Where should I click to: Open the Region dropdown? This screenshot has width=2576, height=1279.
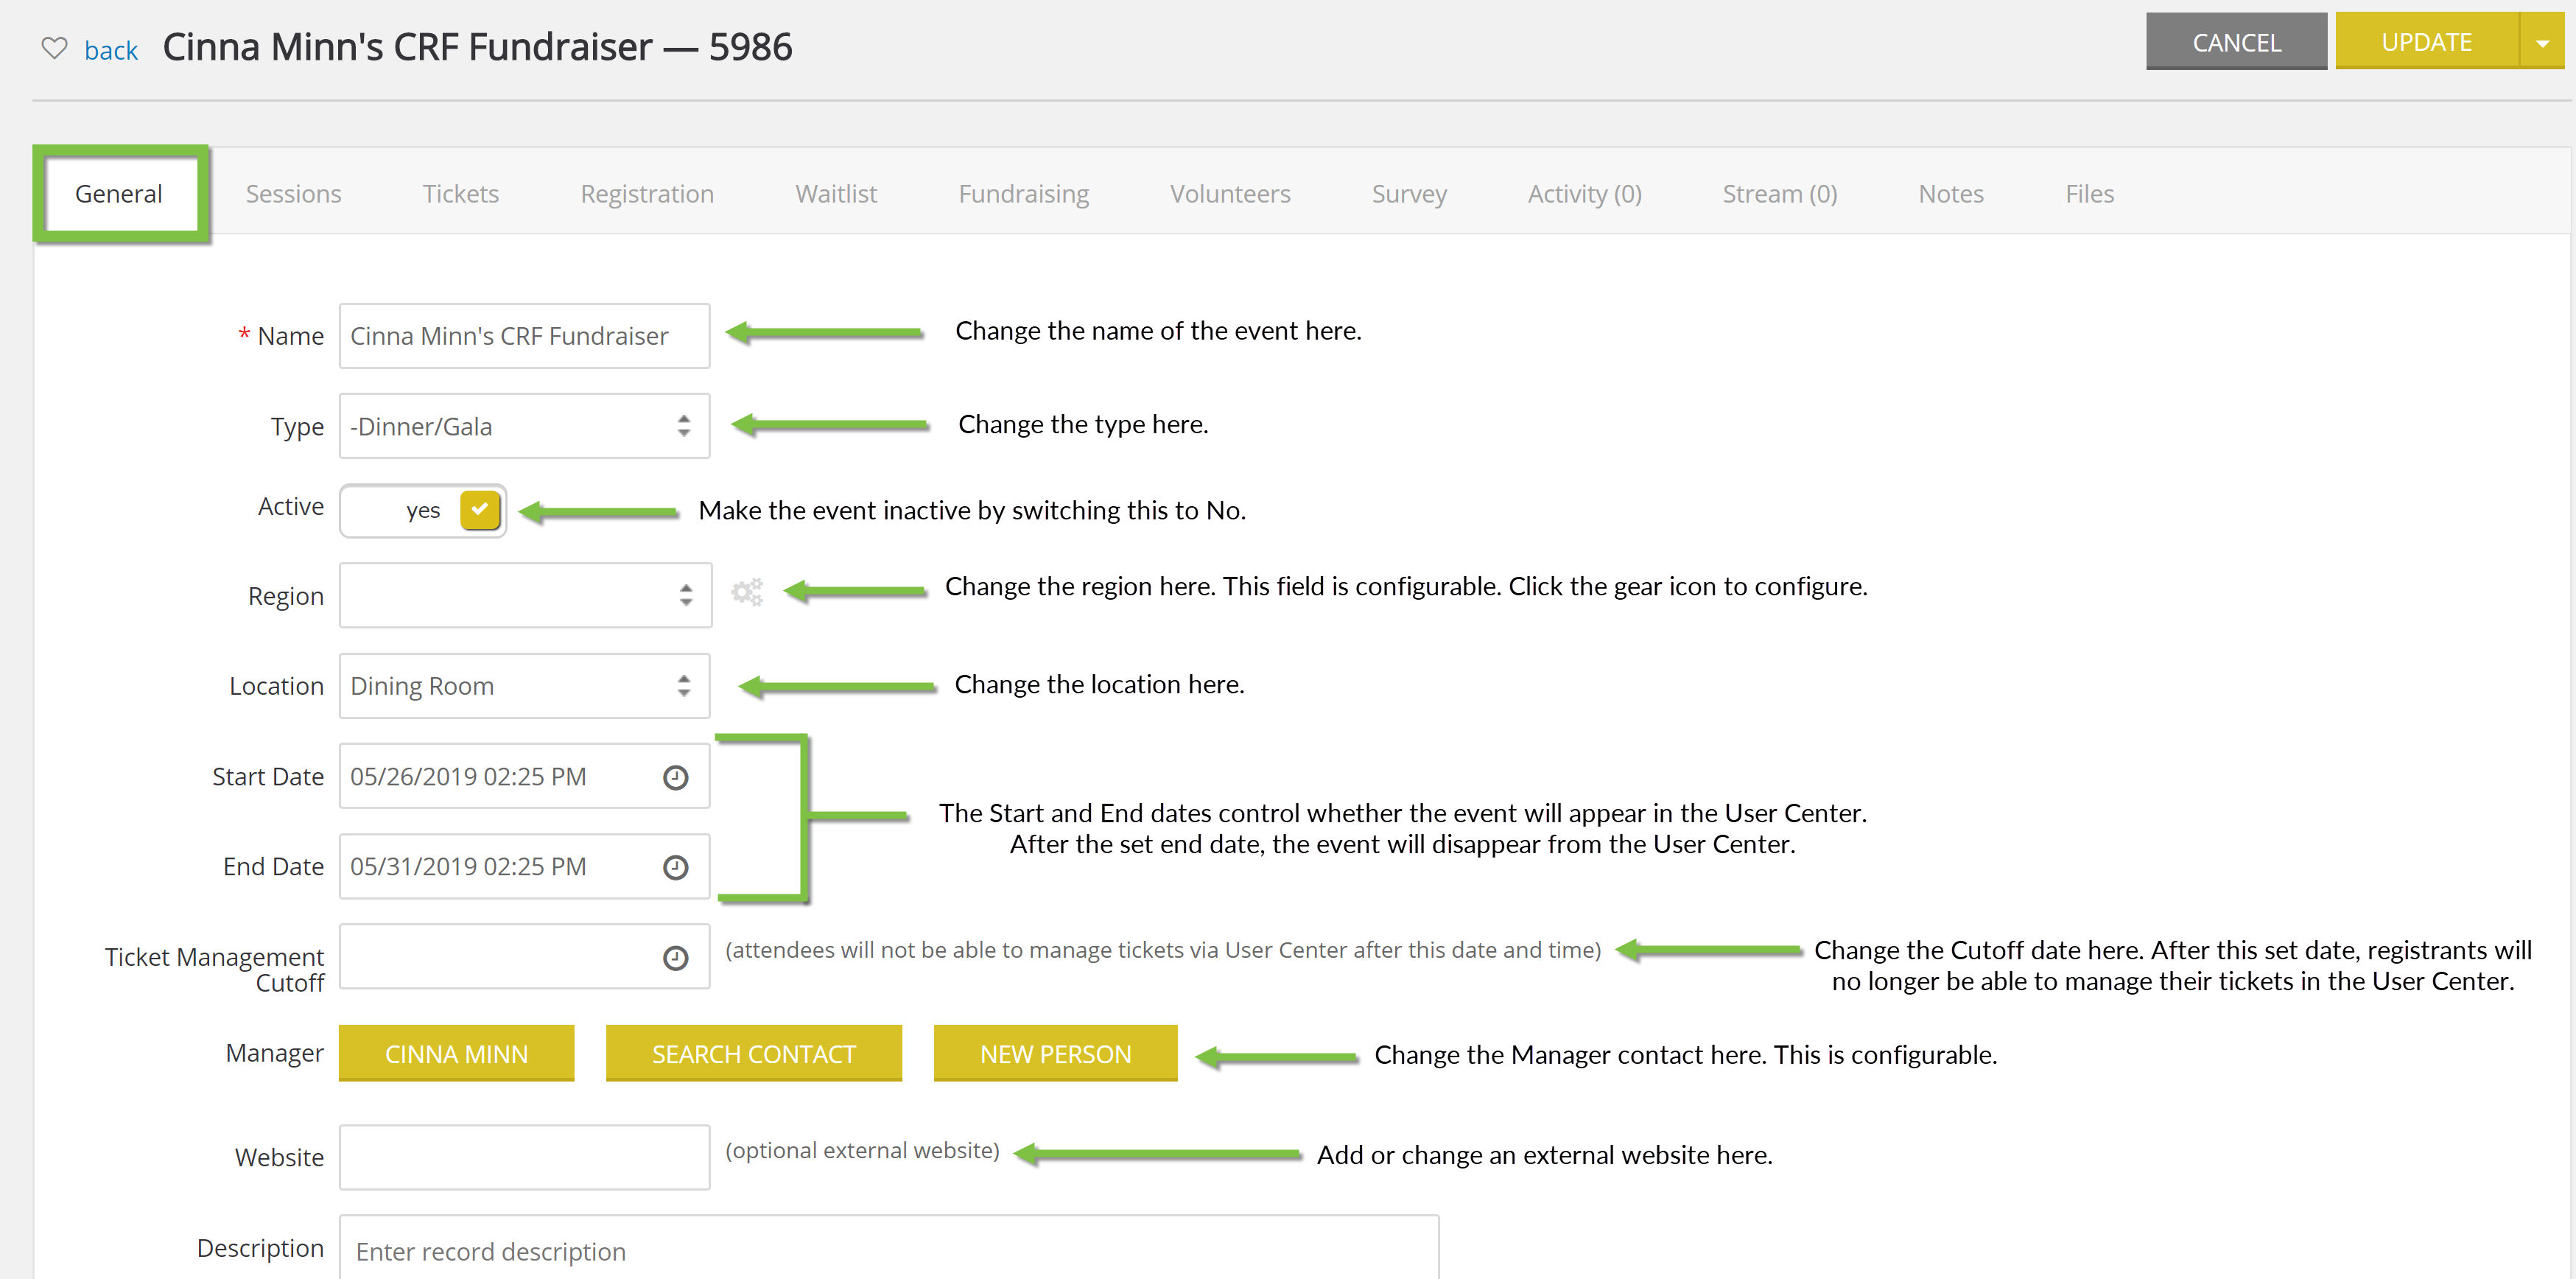pos(525,596)
